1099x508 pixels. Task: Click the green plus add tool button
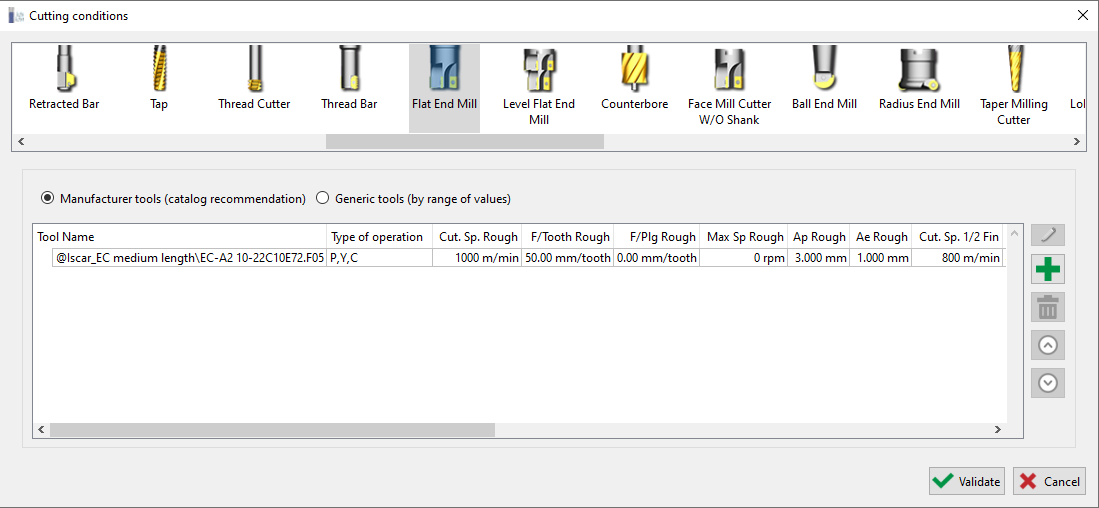click(1048, 269)
